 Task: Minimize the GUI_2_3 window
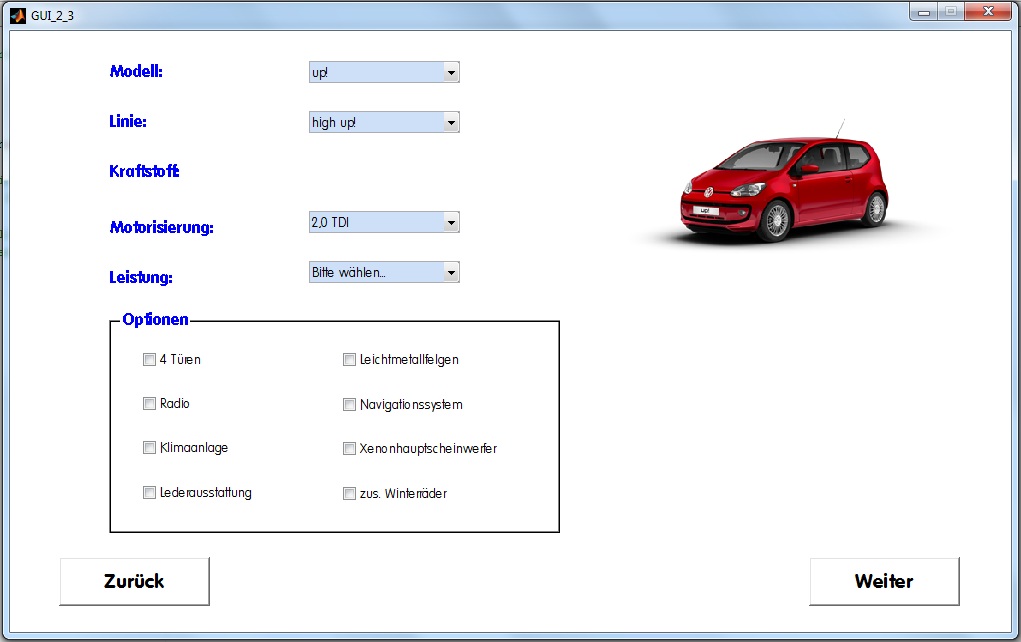[923, 12]
